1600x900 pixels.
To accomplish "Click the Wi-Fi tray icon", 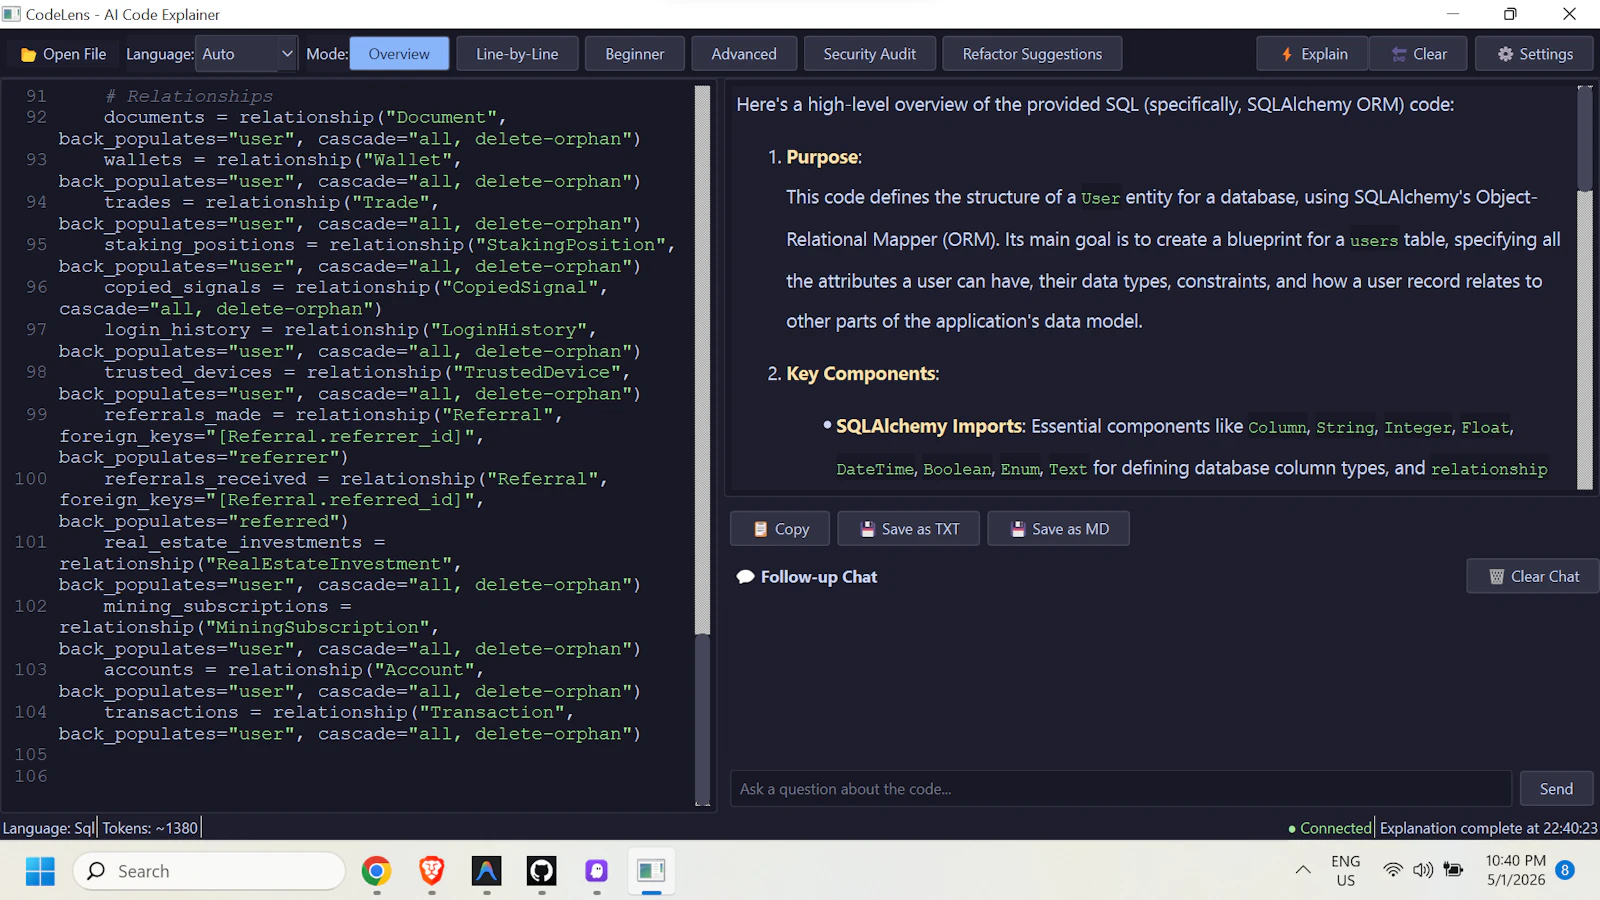I will tap(1392, 870).
